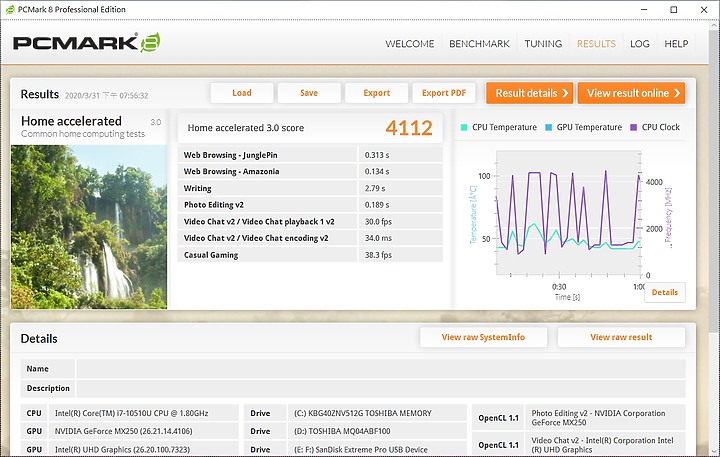The width and height of the screenshot is (720, 457).
Task: Maximize the PCMark 8 window
Action: 674,10
